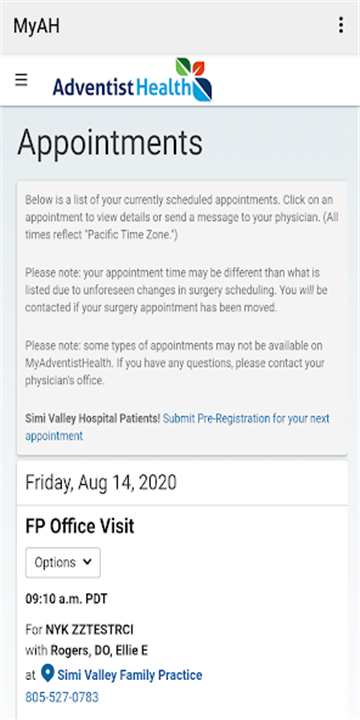Click the Options dropdown chevron arrow
This screenshot has height=720, width=360.
point(88,562)
